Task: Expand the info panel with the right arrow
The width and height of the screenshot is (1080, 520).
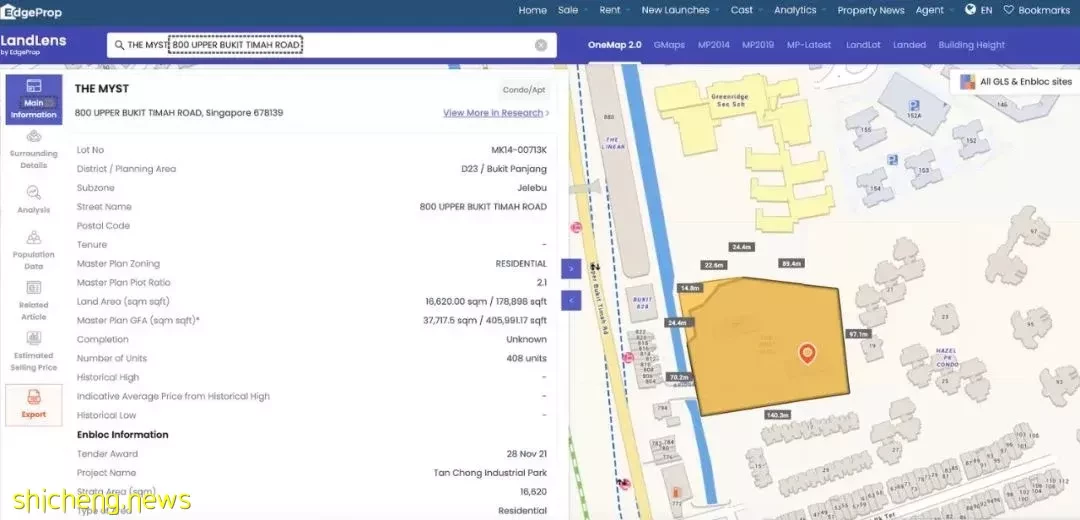Action: coord(571,269)
